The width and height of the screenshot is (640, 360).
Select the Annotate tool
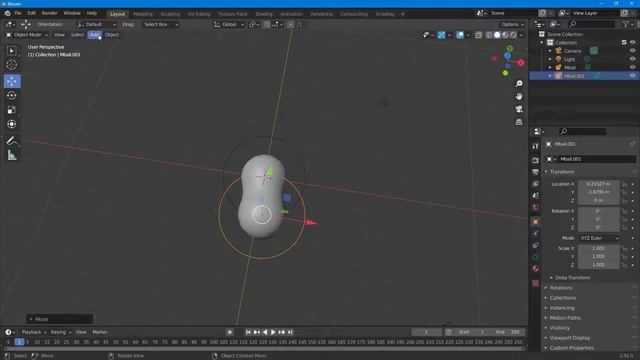pos(12,141)
